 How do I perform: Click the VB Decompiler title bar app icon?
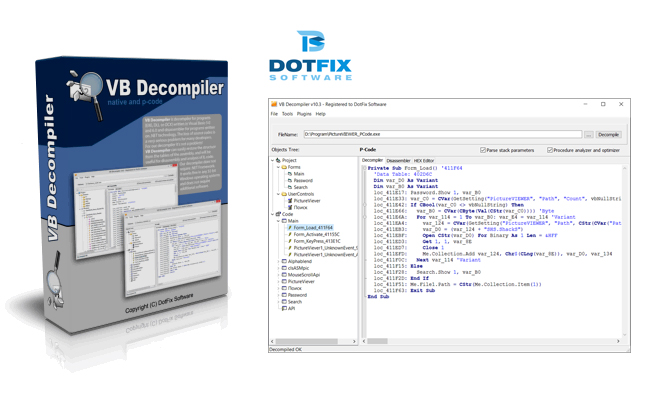tap(274, 104)
